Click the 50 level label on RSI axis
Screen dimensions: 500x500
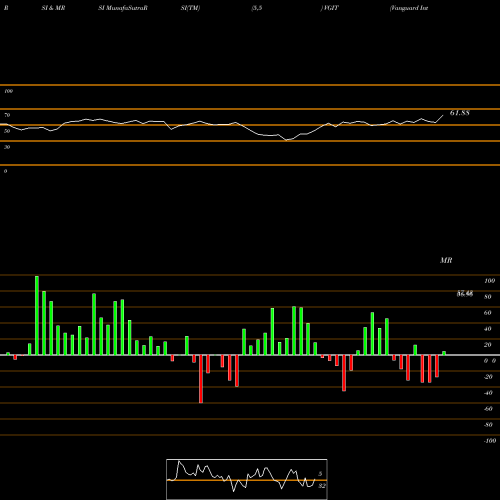[7, 131]
